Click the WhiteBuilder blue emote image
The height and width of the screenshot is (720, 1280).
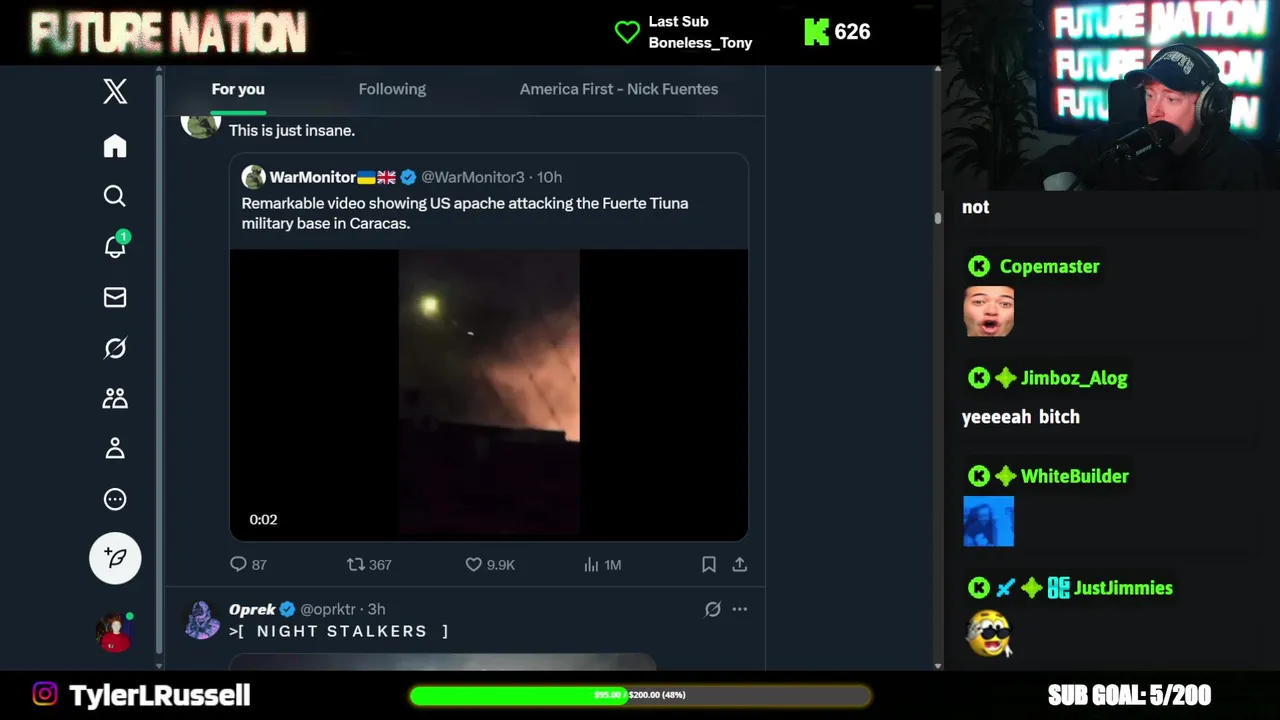click(x=989, y=521)
